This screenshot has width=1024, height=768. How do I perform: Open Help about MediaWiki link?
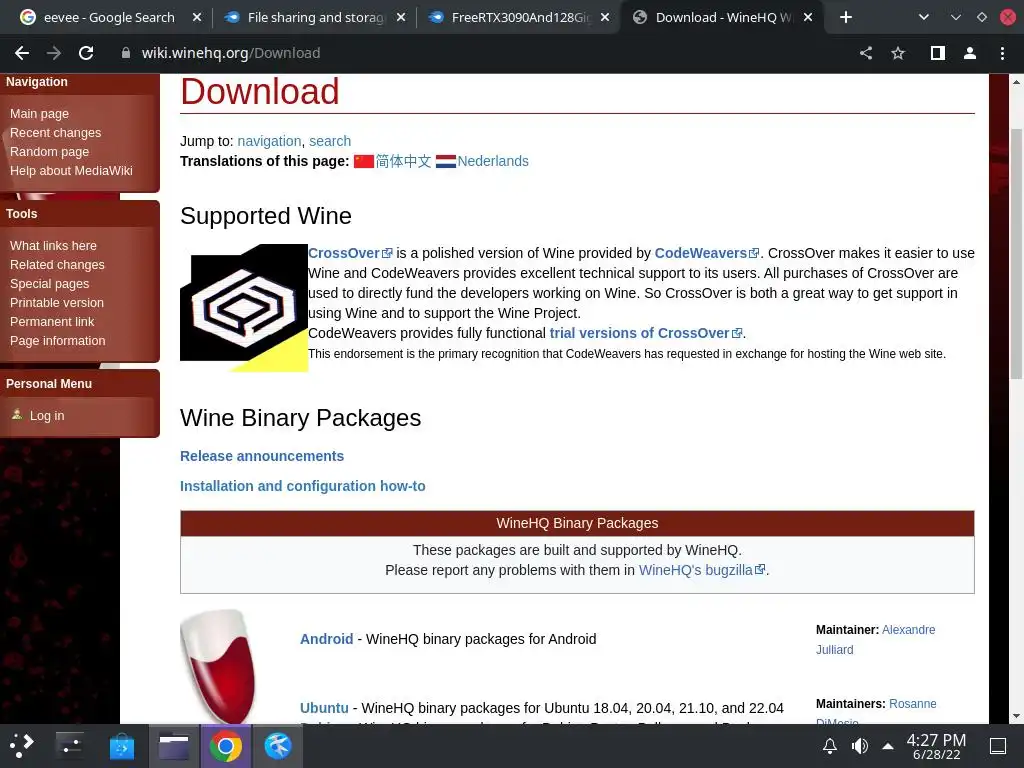point(71,170)
